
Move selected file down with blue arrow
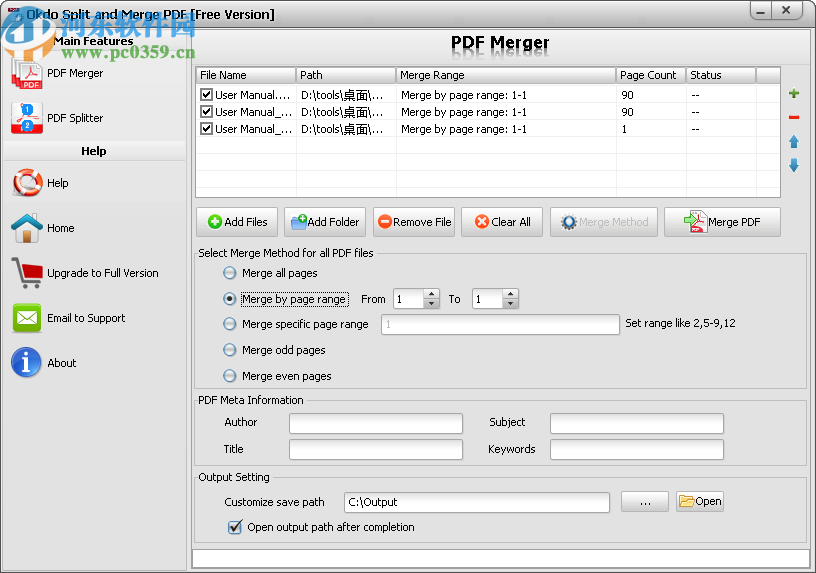[x=794, y=165]
